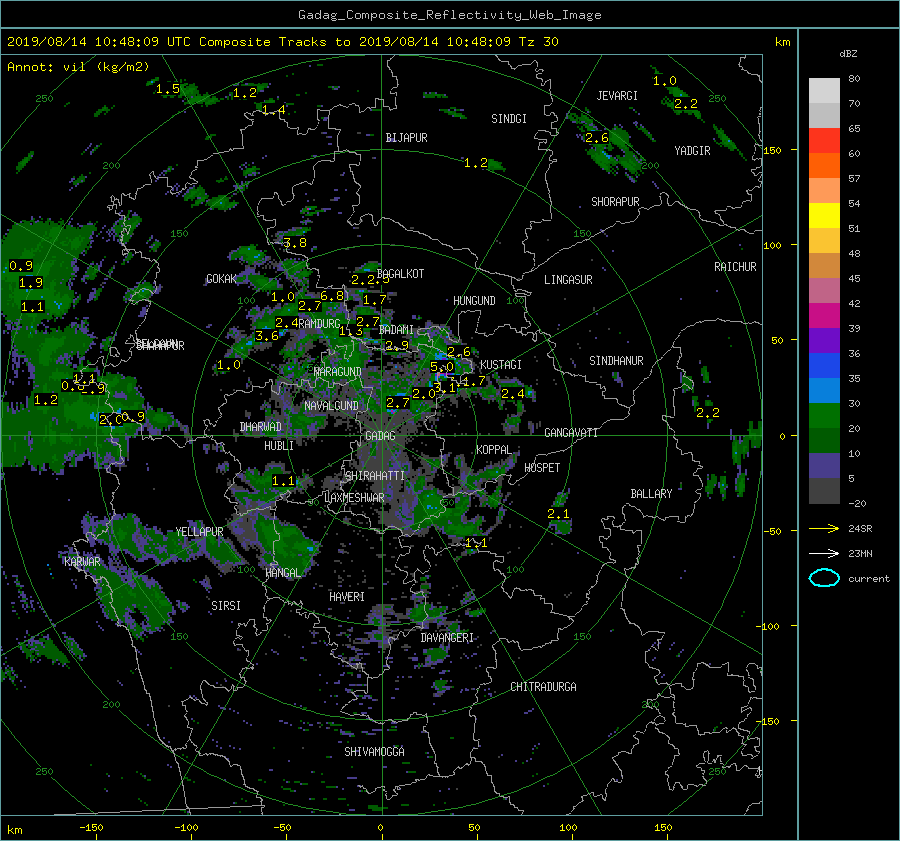Click the SINDHANUR city label
Viewport: 900px width, 841px height.
616,361
